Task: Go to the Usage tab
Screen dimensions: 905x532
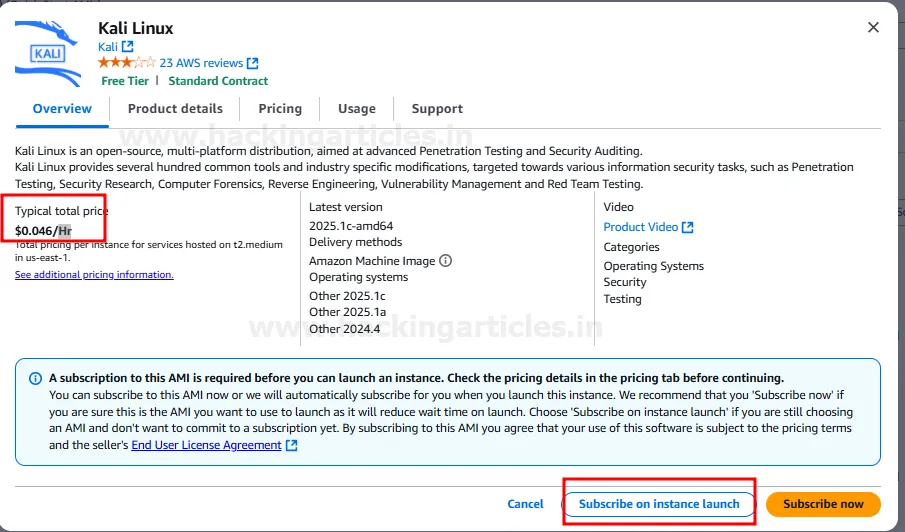Action: click(x=357, y=109)
